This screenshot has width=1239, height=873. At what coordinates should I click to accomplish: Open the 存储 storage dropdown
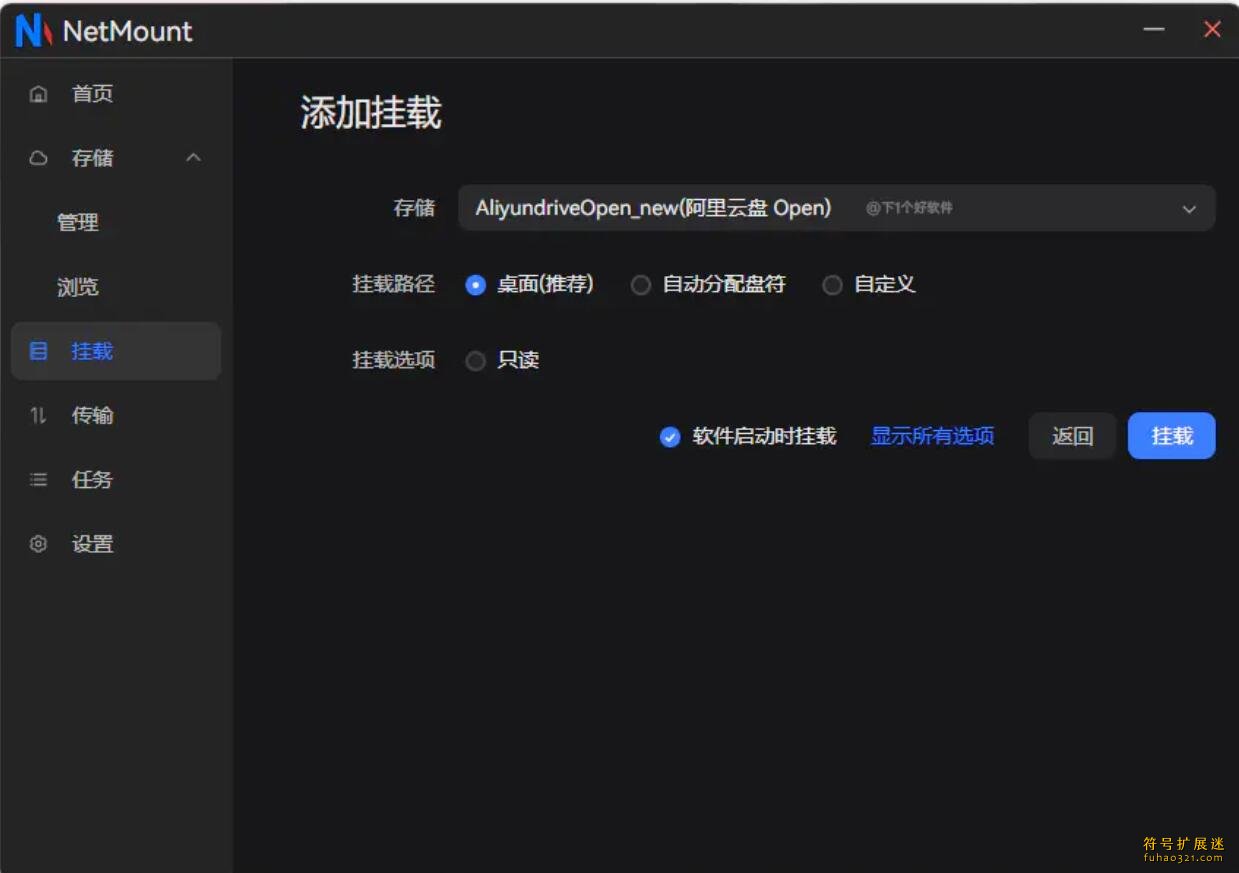click(836, 208)
